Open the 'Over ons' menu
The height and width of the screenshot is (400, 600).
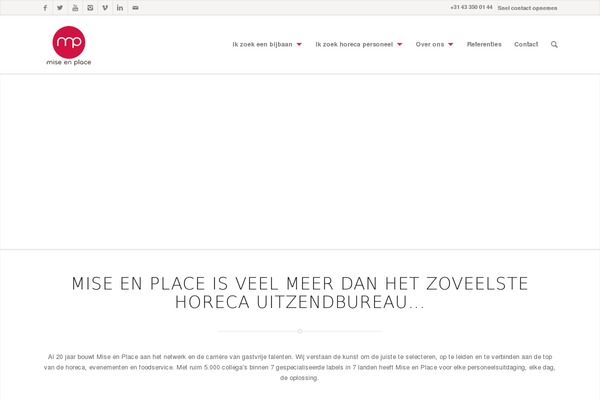[x=430, y=44]
